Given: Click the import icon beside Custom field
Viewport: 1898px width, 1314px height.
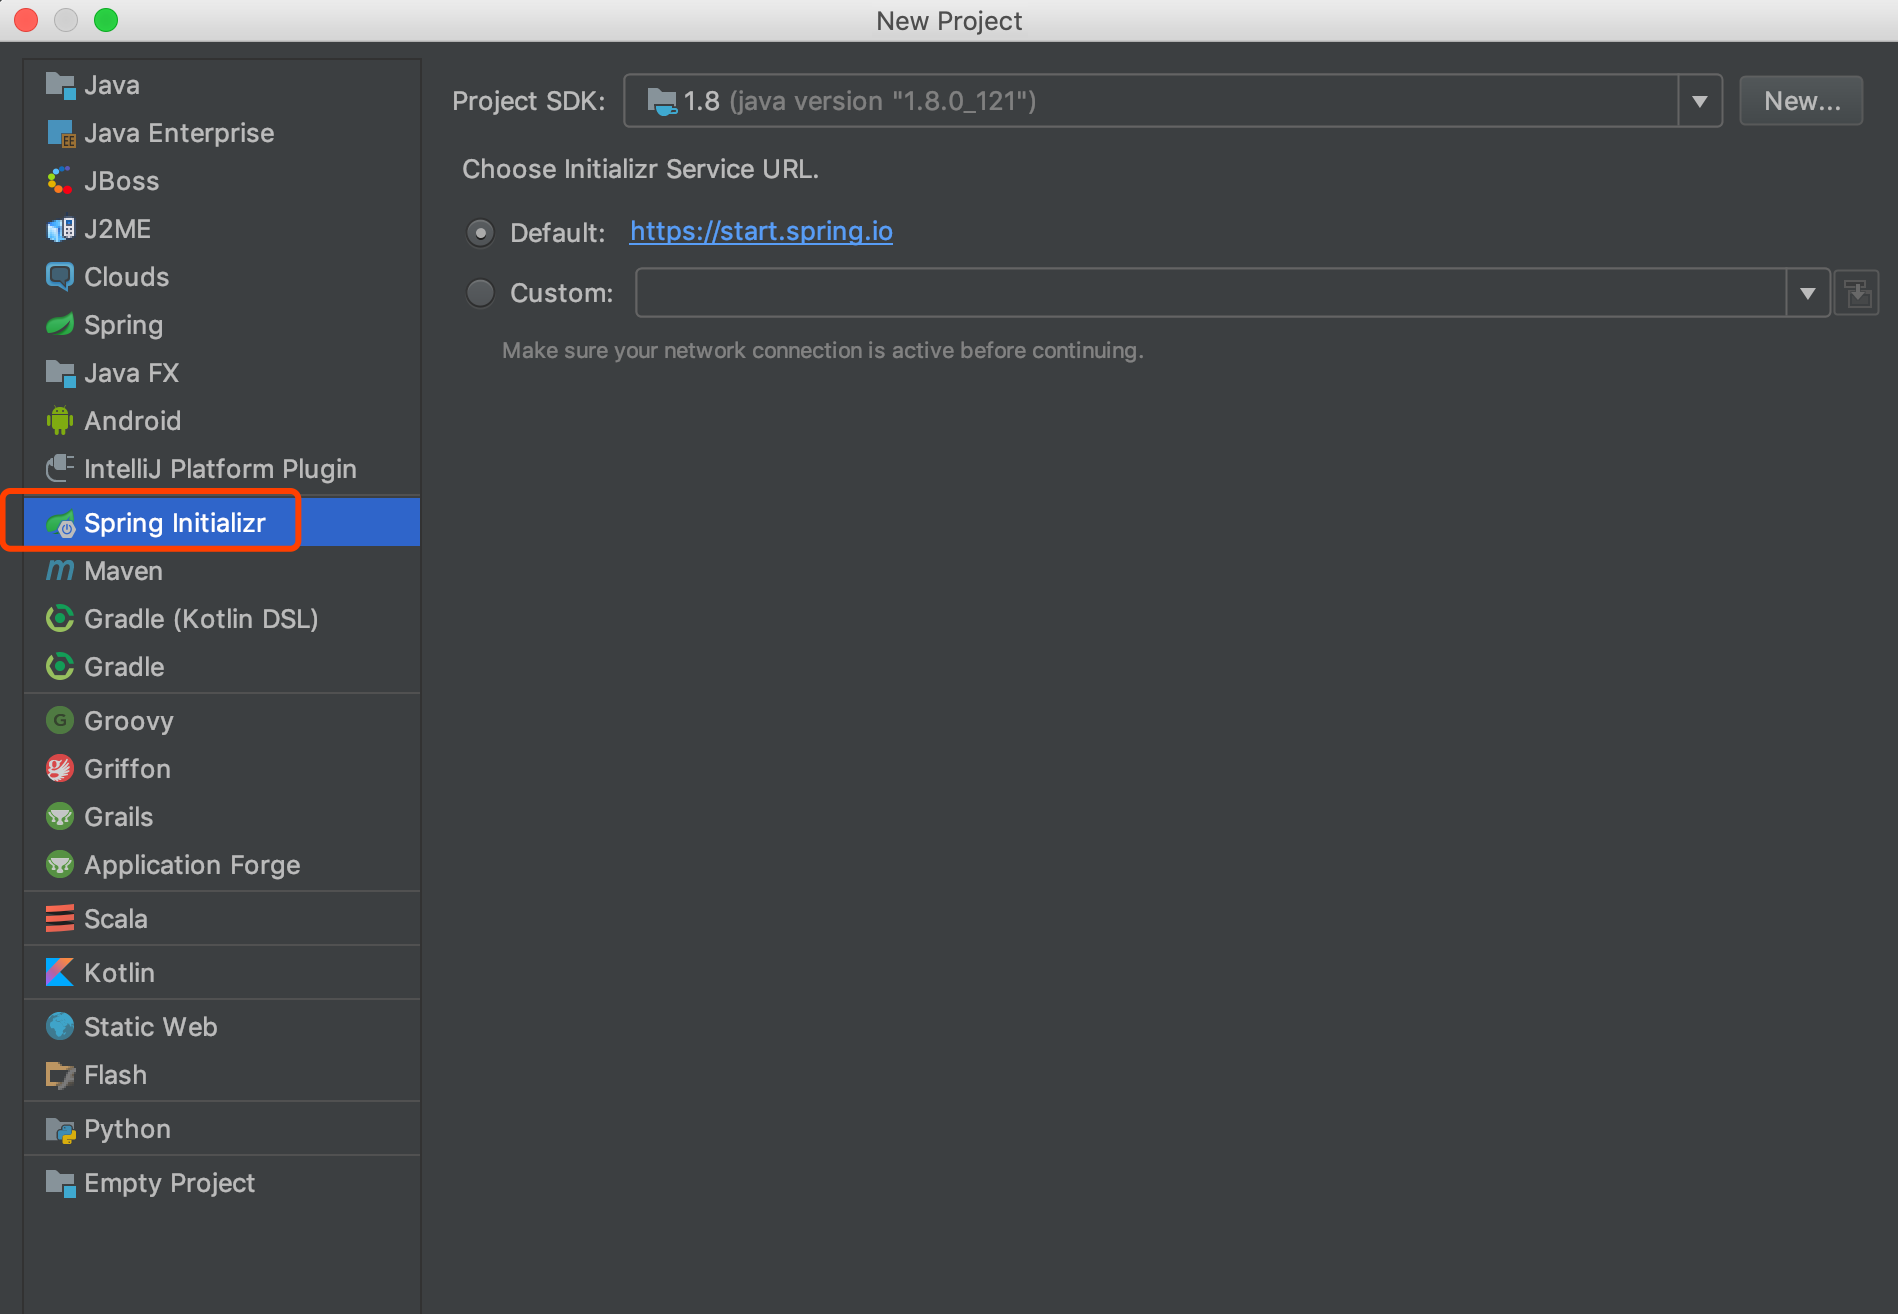Looking at the screenshot, I should (x=1857, y=294).
